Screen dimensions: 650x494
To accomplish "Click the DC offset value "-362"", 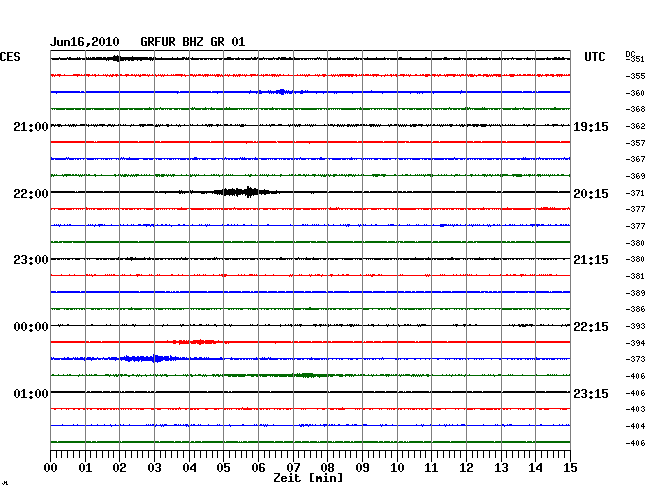I will point(635,126).
